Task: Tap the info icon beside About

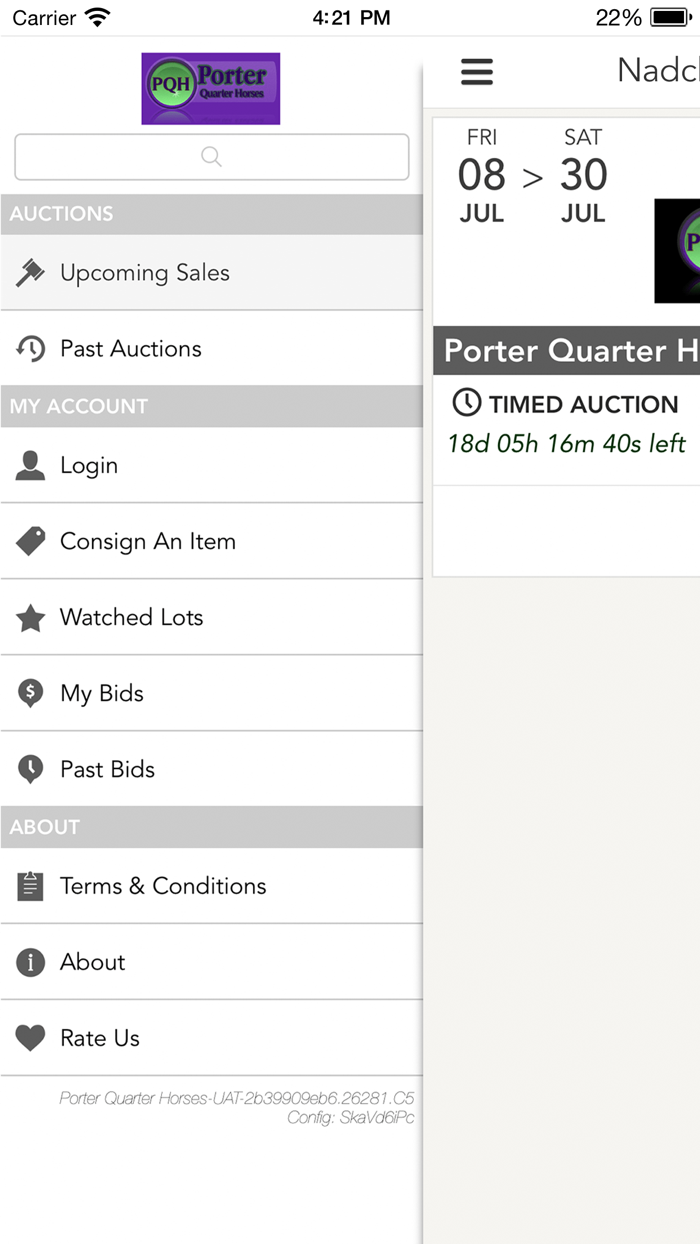Action: (x=30, y=962)
